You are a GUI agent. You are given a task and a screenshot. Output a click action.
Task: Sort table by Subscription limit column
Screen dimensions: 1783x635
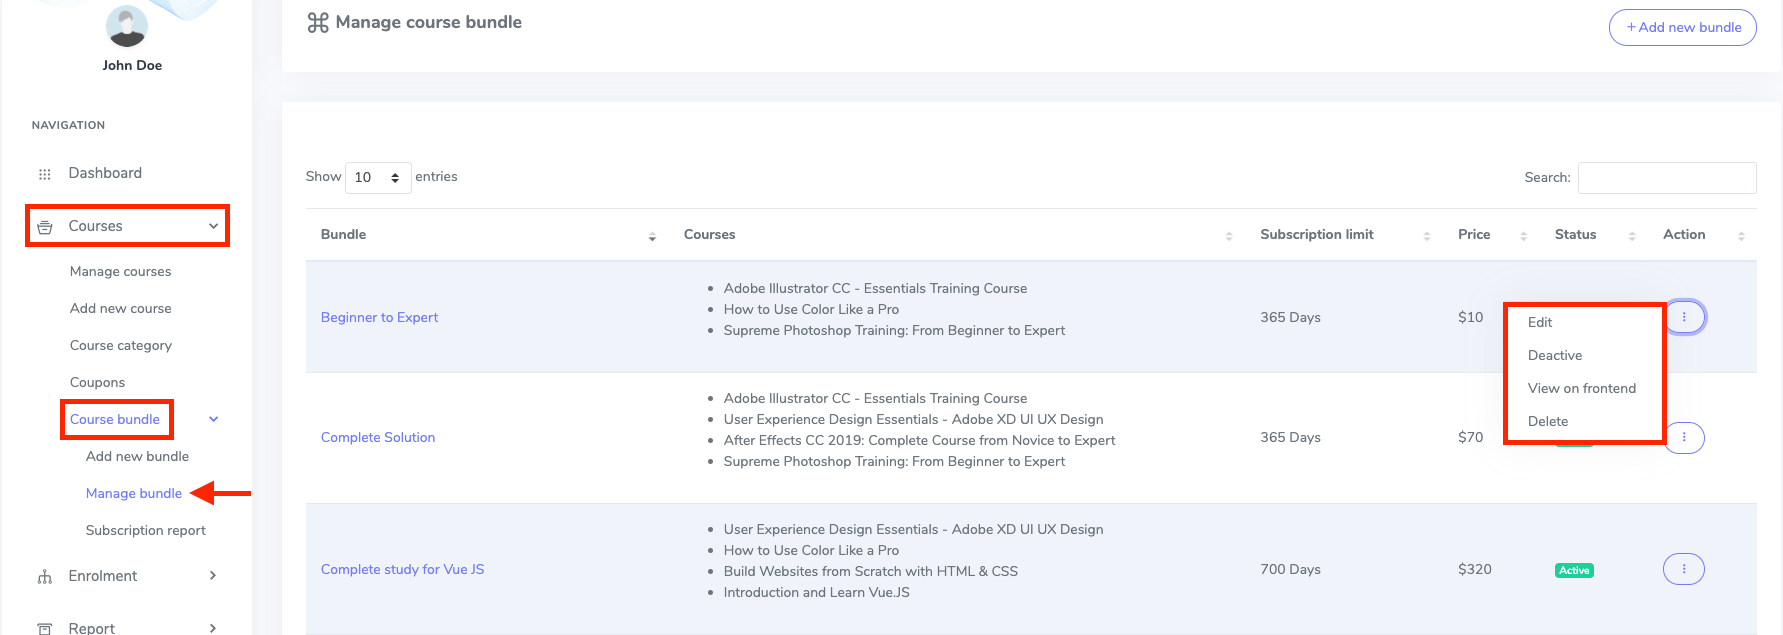(1316, 235)
